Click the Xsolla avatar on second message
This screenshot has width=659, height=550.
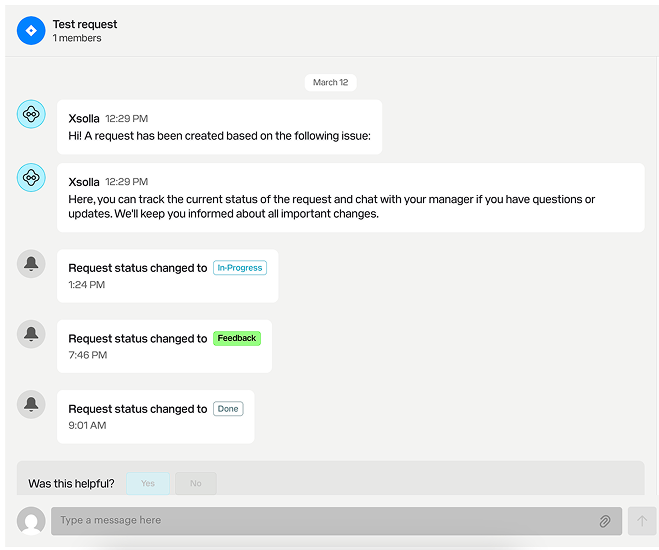pos(31,177)
